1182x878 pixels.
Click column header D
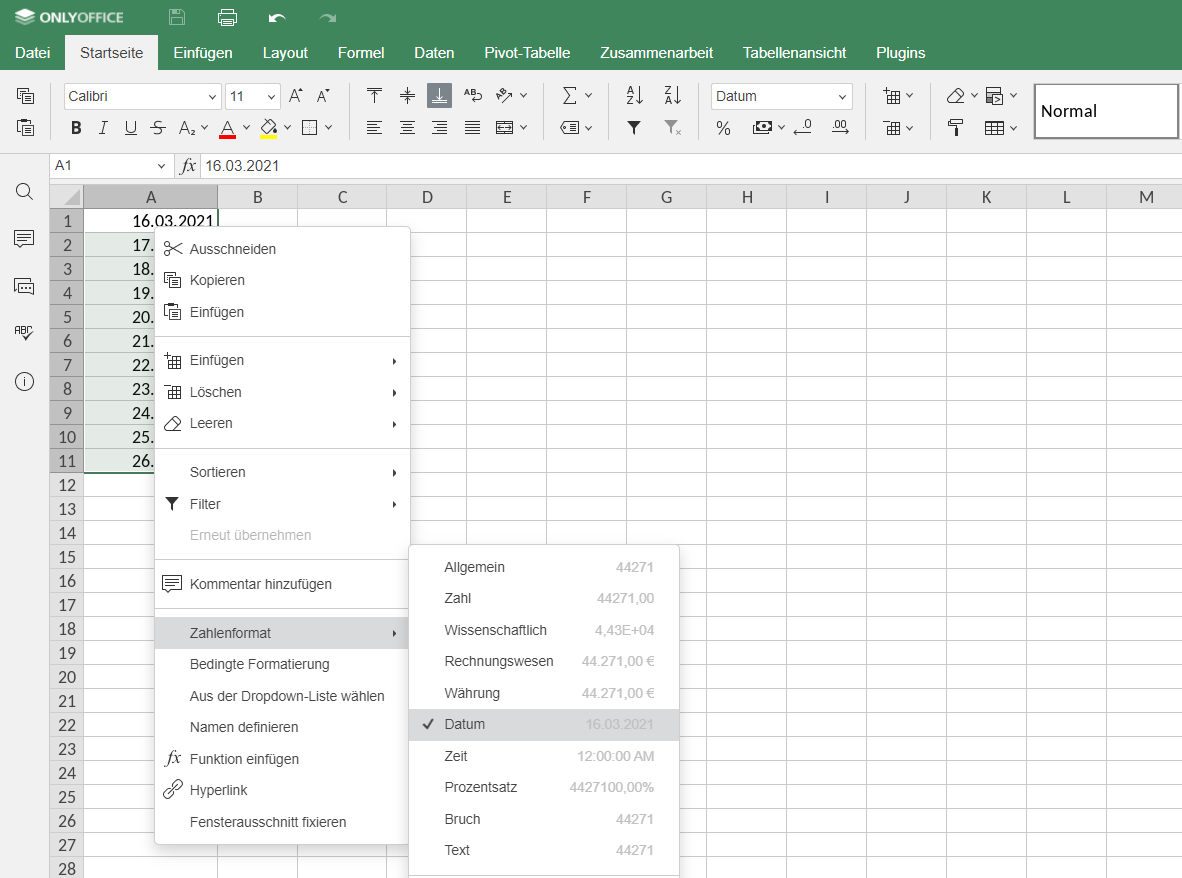click(427, 197)
